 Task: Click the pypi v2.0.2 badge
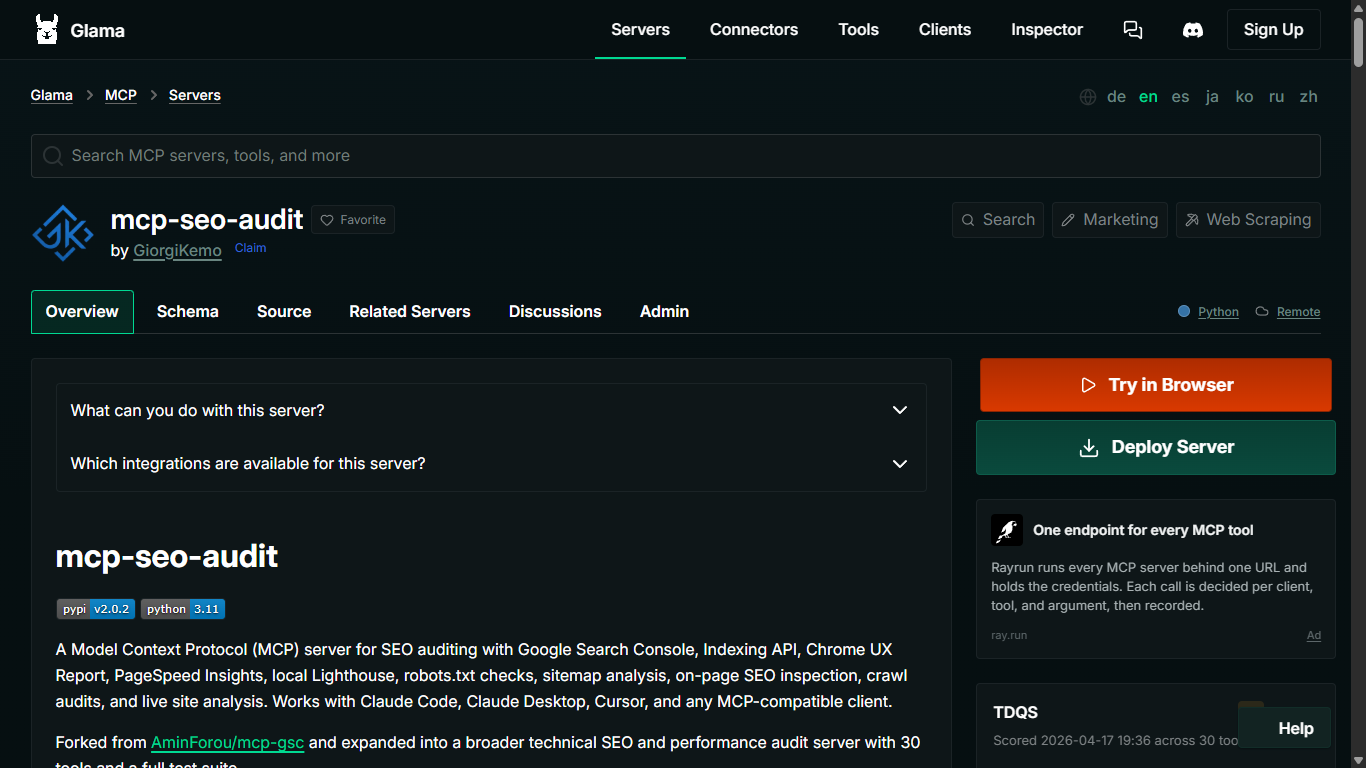(x=95, y=609)
